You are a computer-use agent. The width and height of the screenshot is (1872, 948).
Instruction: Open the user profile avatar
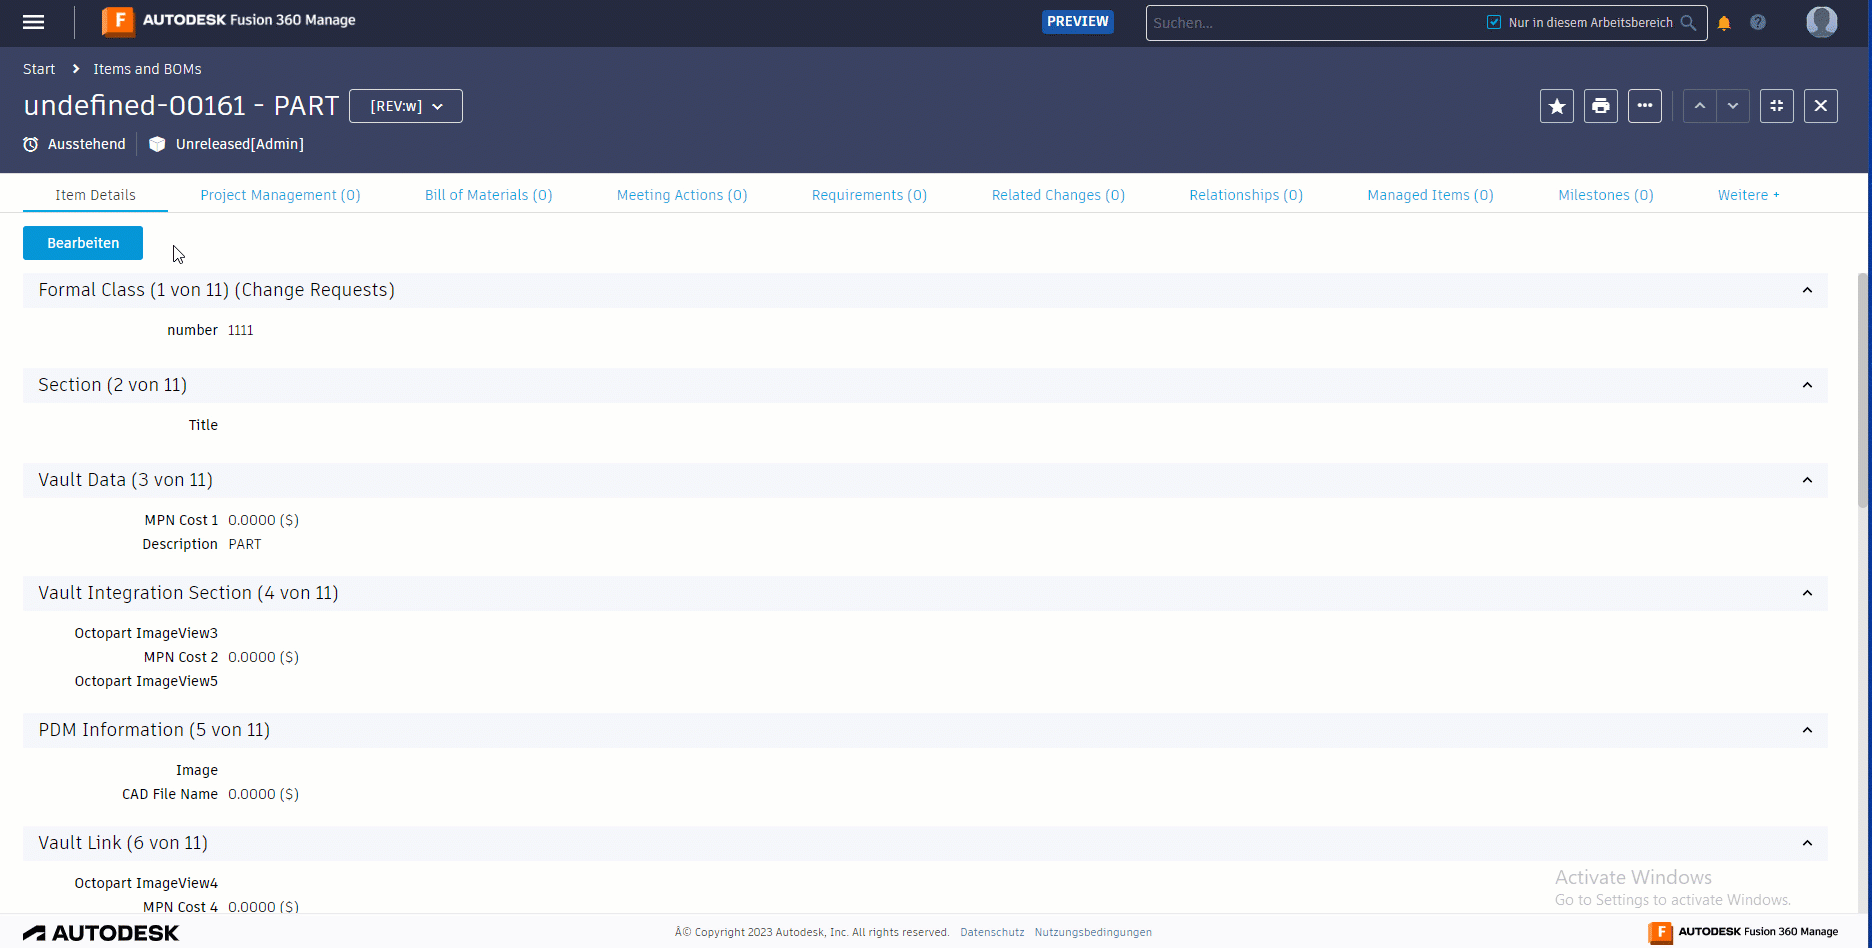click(x=1822, y=22)
